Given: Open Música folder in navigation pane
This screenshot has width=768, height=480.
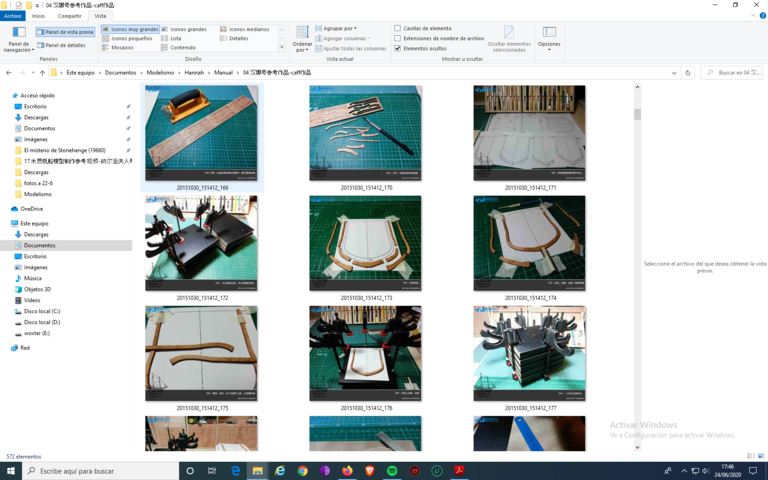Looking at the screenshot, I should (x=33, y=278).
